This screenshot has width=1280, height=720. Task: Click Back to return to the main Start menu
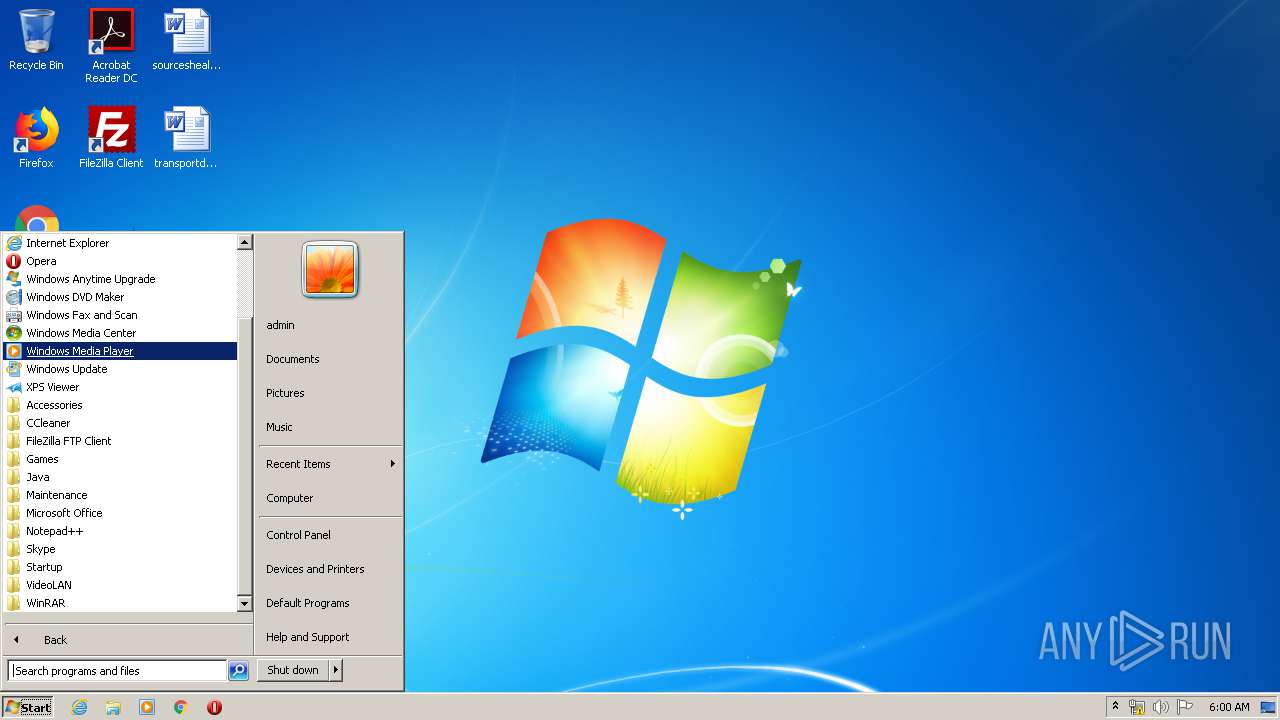coord(127,640)
